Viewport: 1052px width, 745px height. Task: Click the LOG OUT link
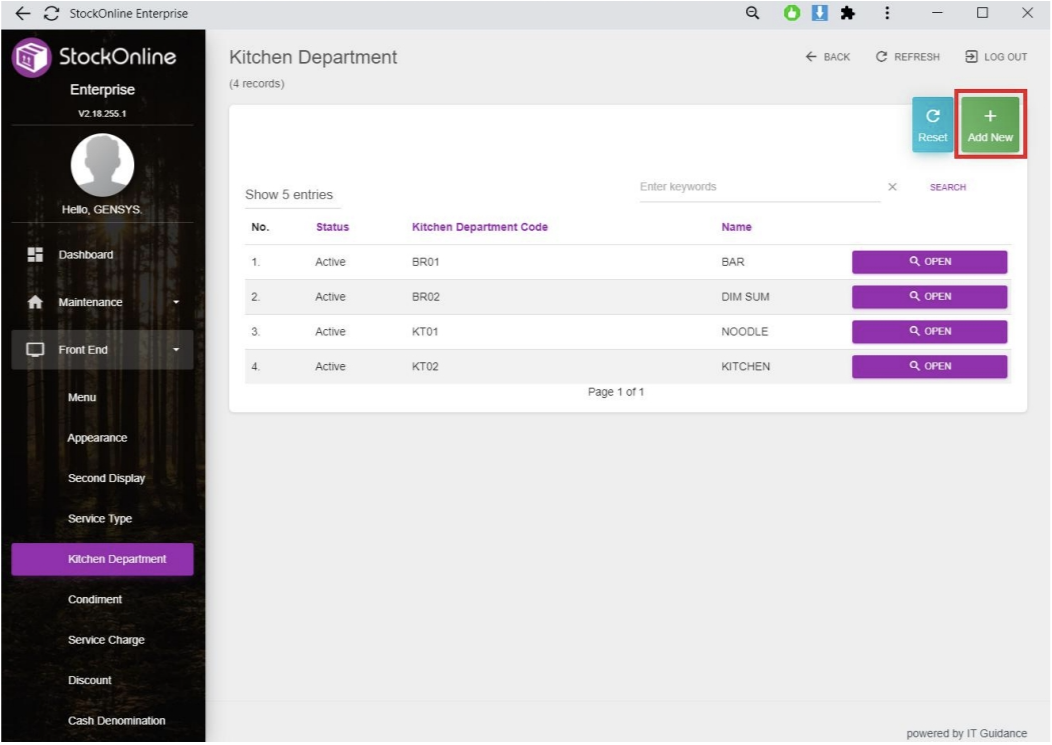coord(996,57)
